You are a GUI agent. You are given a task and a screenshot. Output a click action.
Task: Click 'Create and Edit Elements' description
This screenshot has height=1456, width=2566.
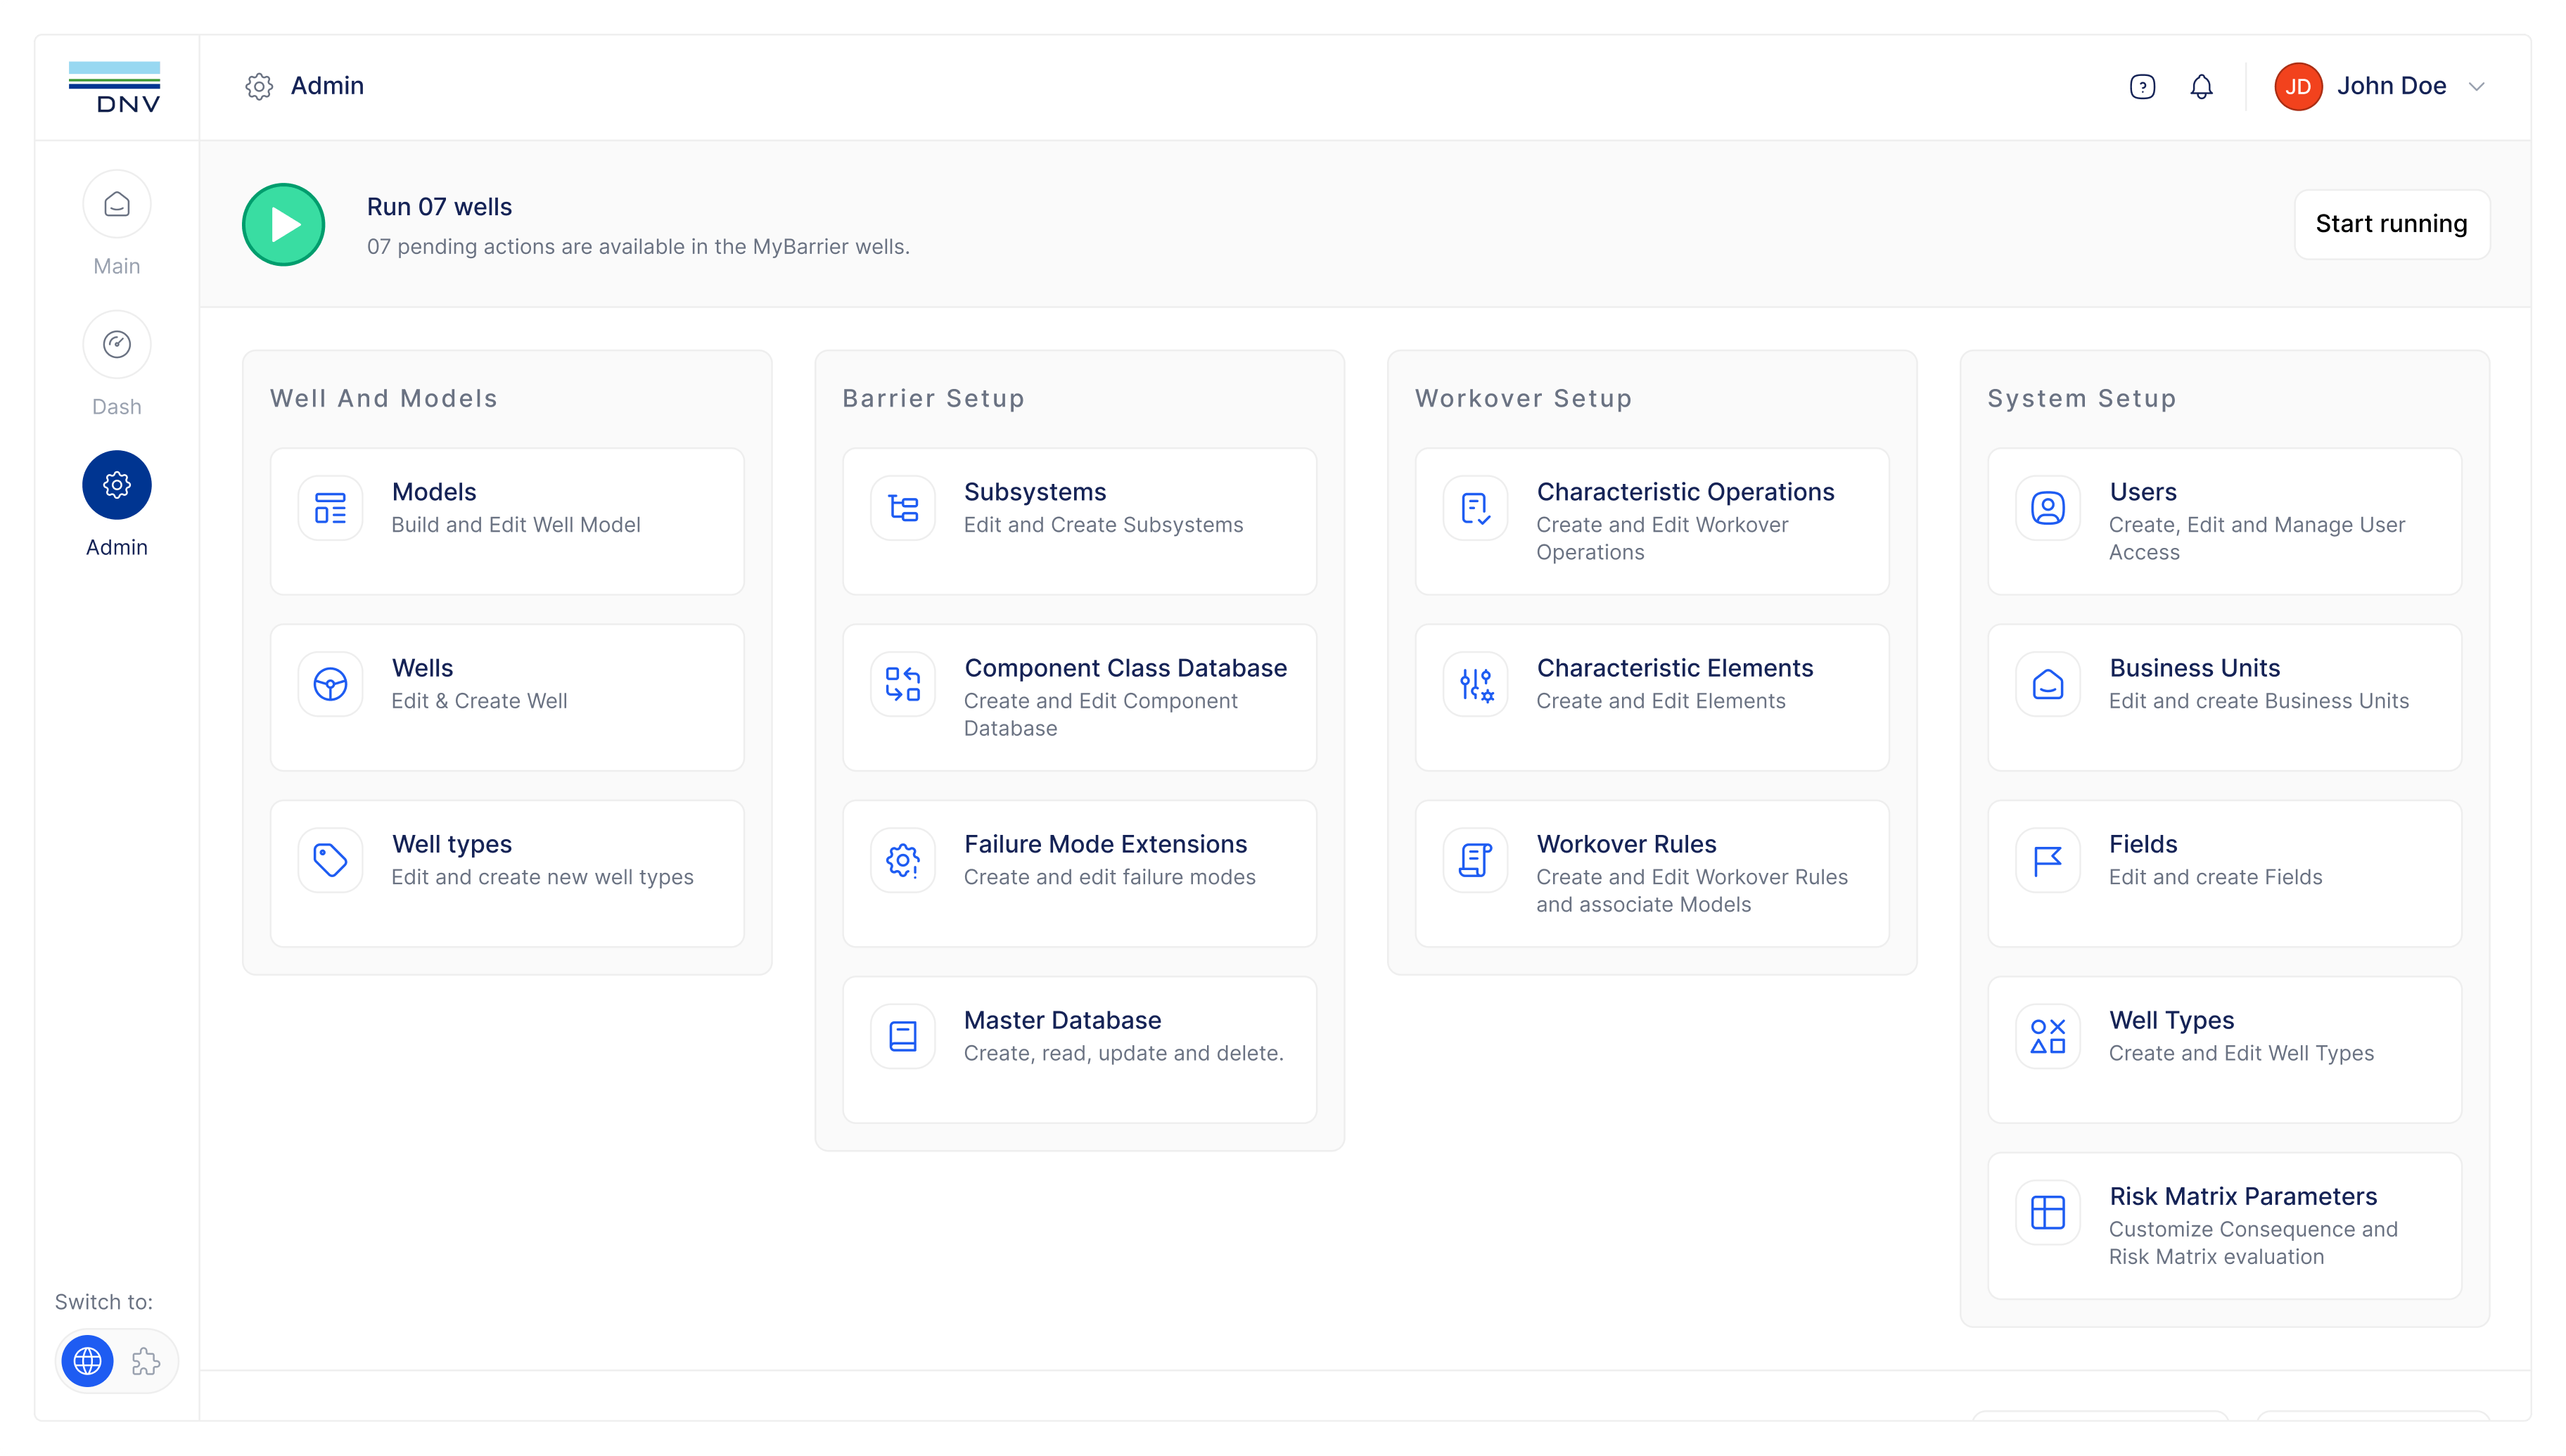pyautogui.click(x=1660, y=701)
